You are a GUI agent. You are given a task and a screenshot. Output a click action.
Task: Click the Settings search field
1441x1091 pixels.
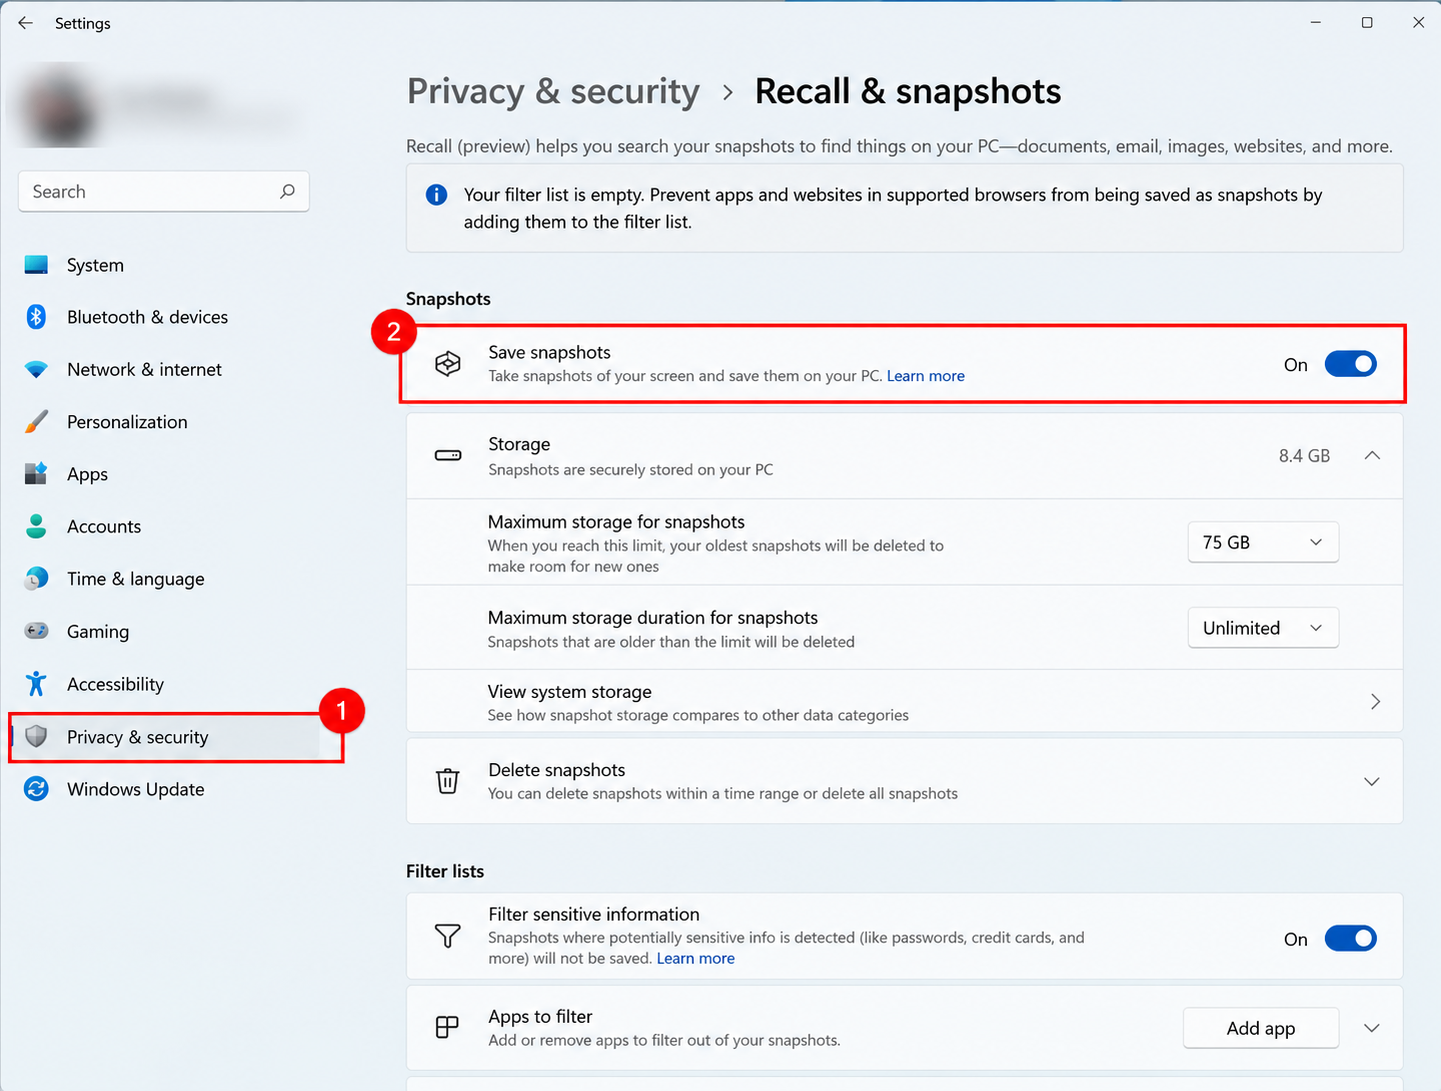[x=164, y=191]
